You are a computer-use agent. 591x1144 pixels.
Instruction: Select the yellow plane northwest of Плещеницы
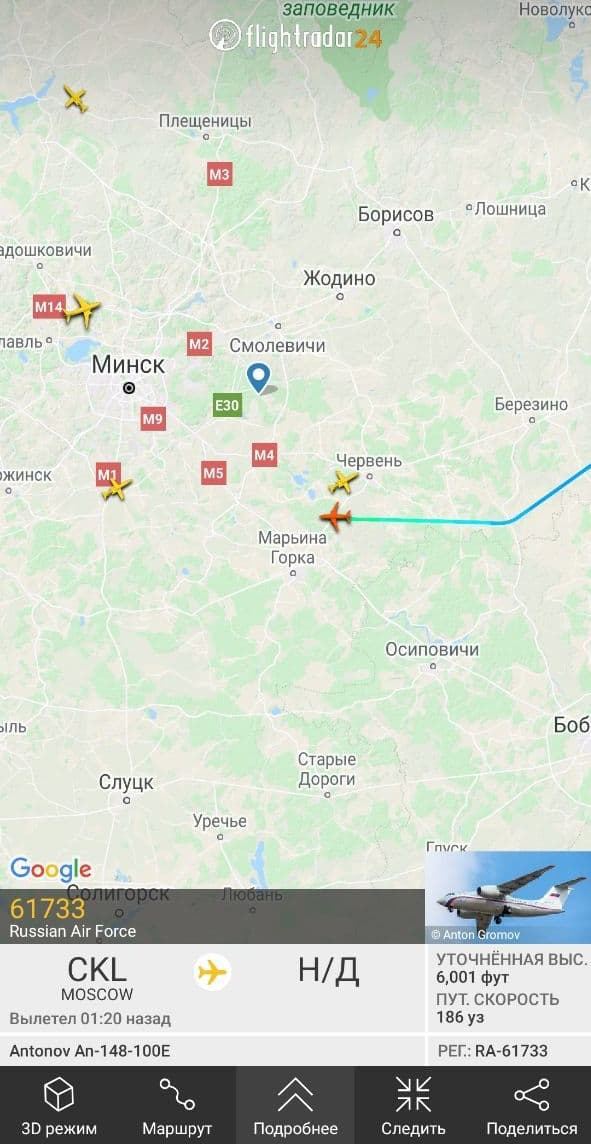tap(75, 98)
